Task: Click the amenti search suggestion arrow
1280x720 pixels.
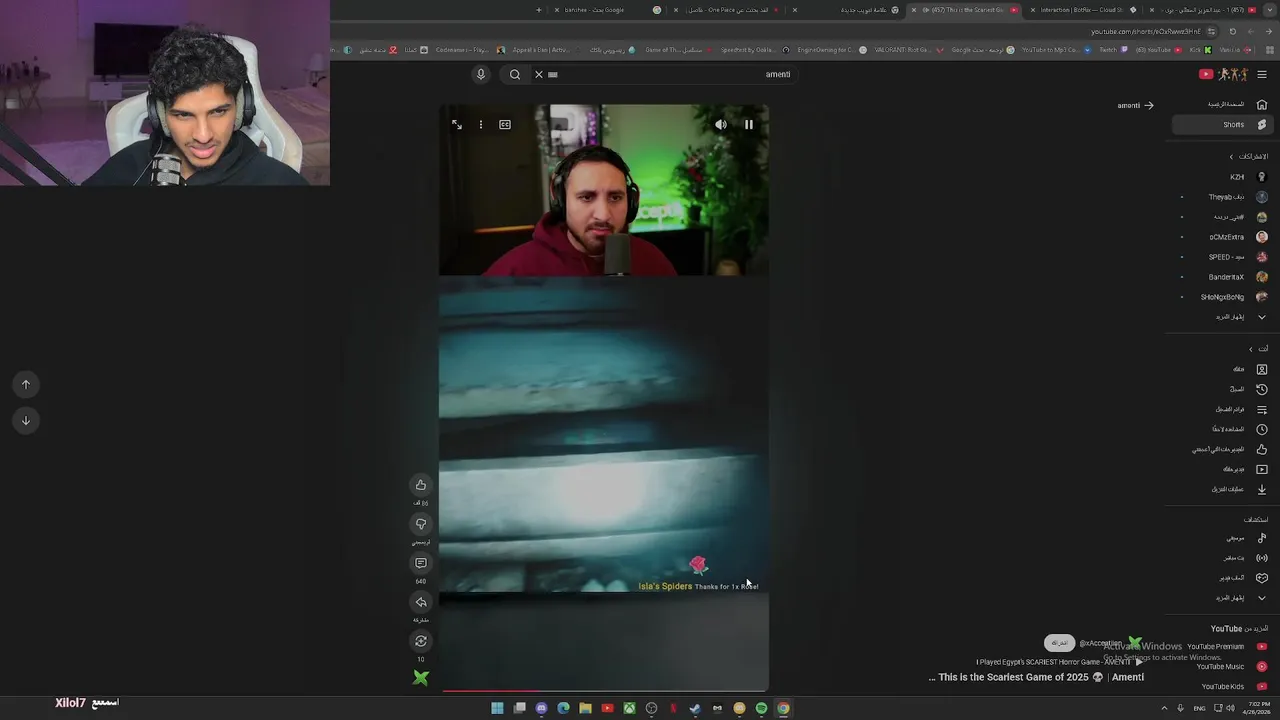Action: (x=1149, y=105)
